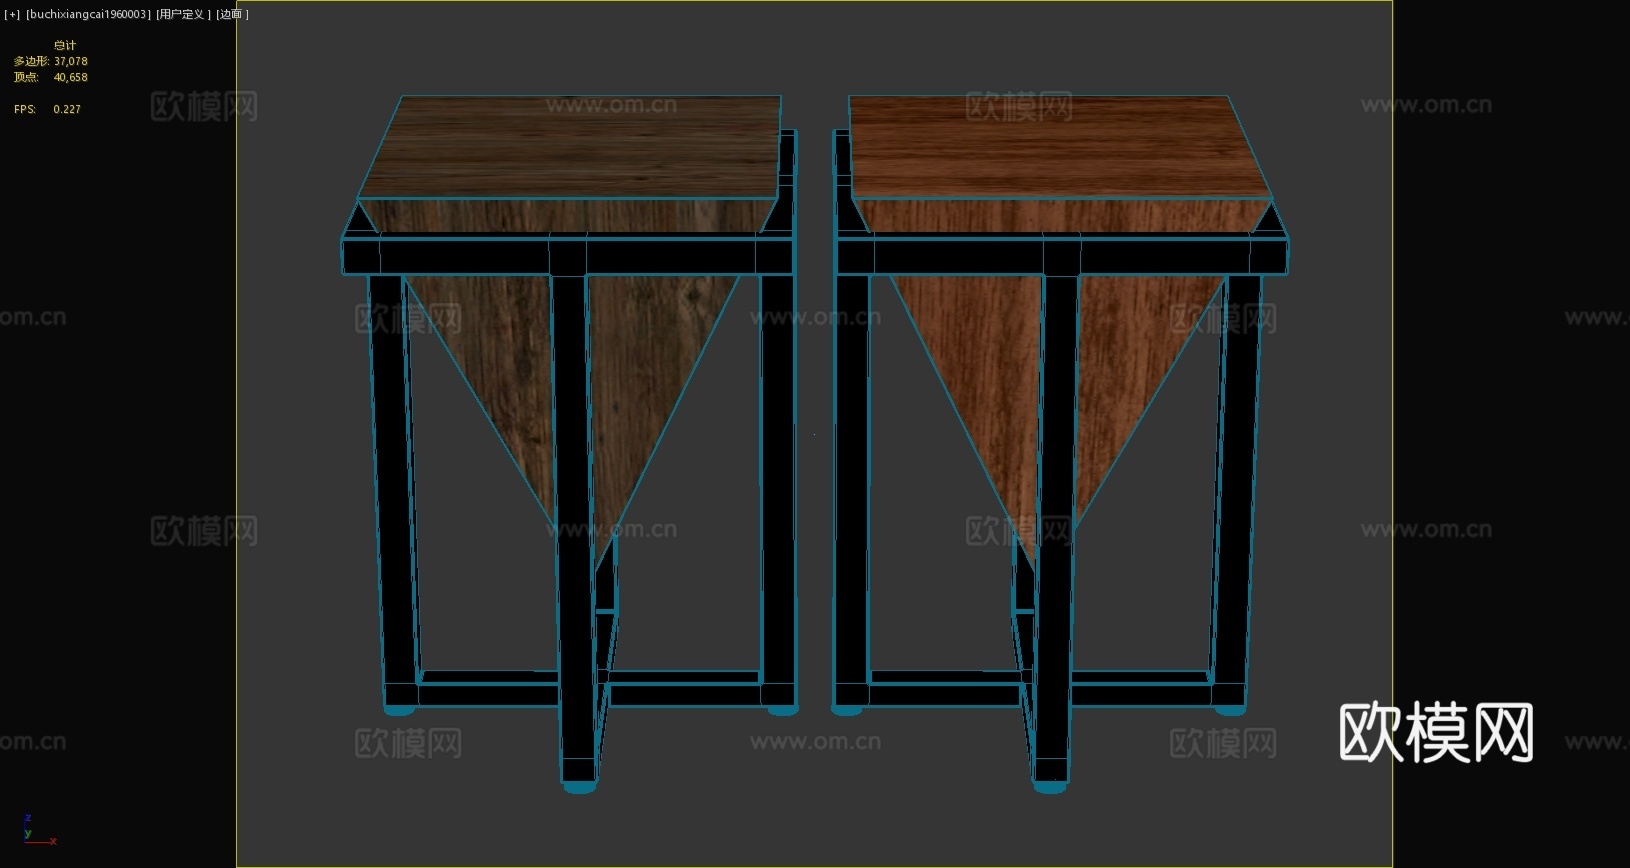Open the buchixiangcai1960003 view label menu

89,14
